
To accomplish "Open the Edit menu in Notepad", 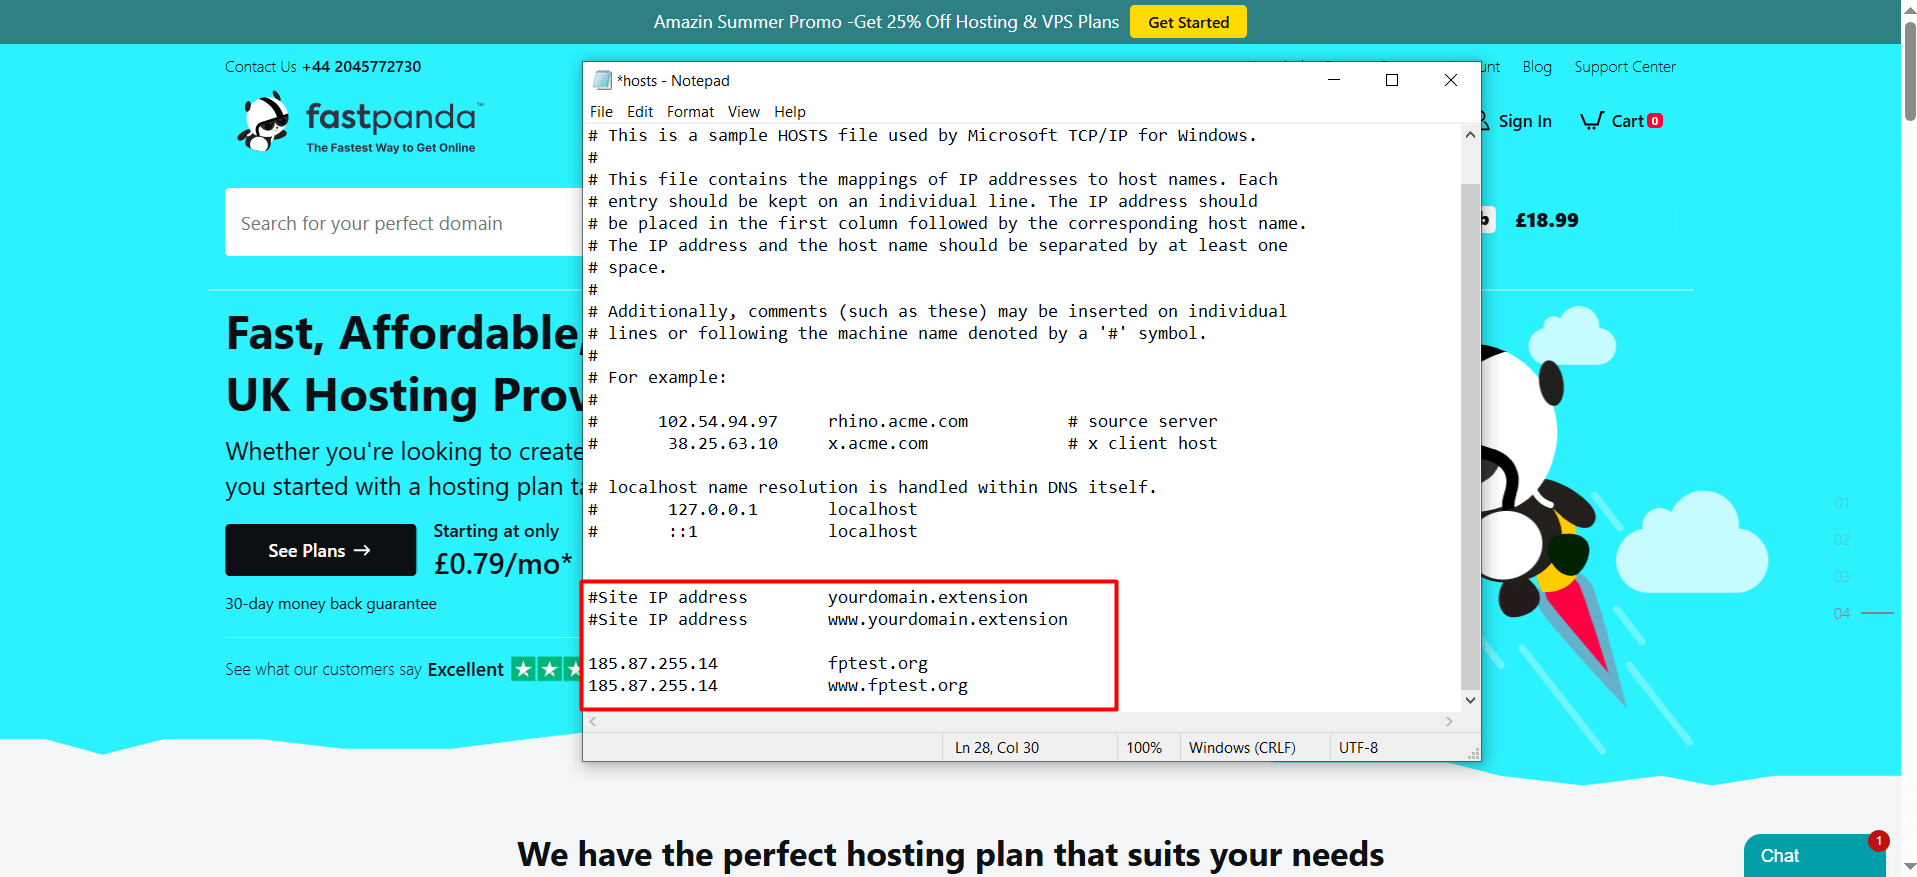I will 640,112.
